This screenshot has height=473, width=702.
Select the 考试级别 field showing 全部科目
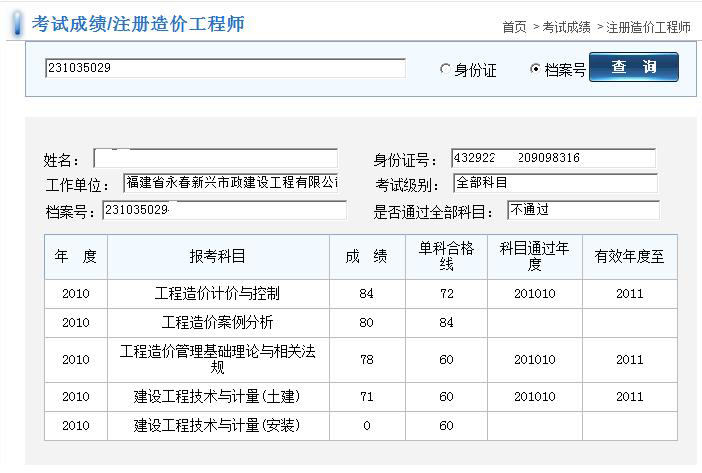tap(555, 183)
